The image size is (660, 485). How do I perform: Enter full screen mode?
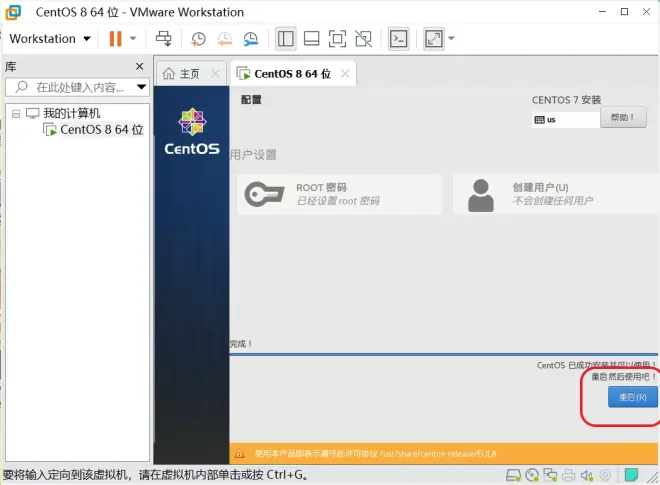[338, 39]
